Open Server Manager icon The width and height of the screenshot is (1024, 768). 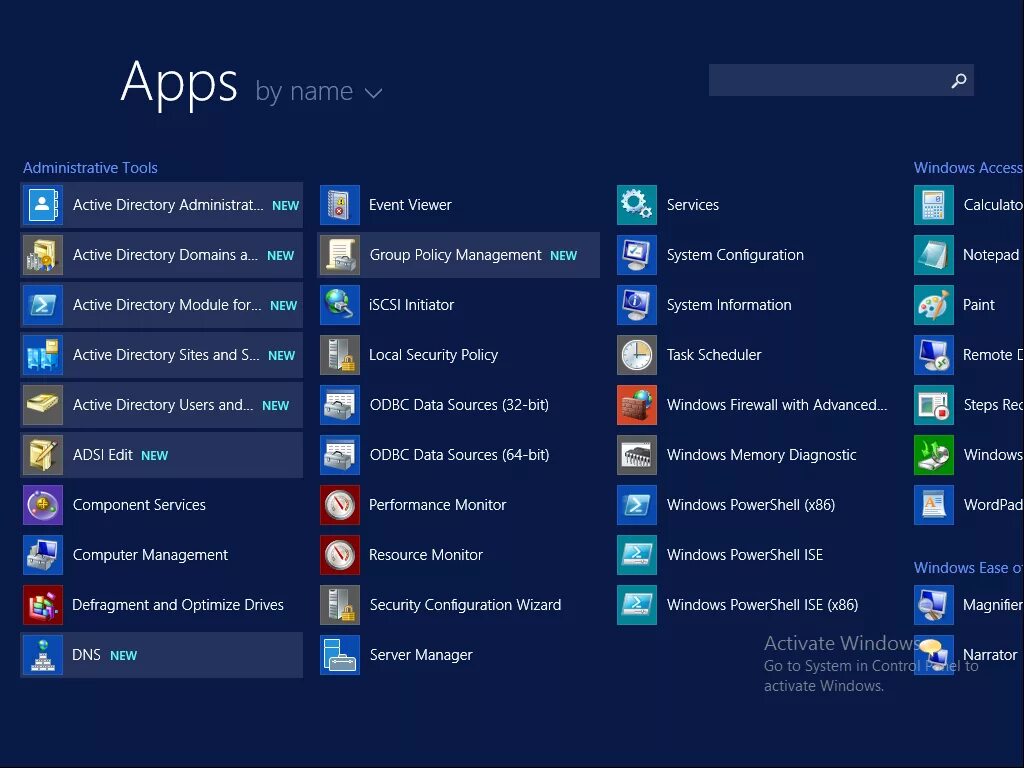coord(340,654)
